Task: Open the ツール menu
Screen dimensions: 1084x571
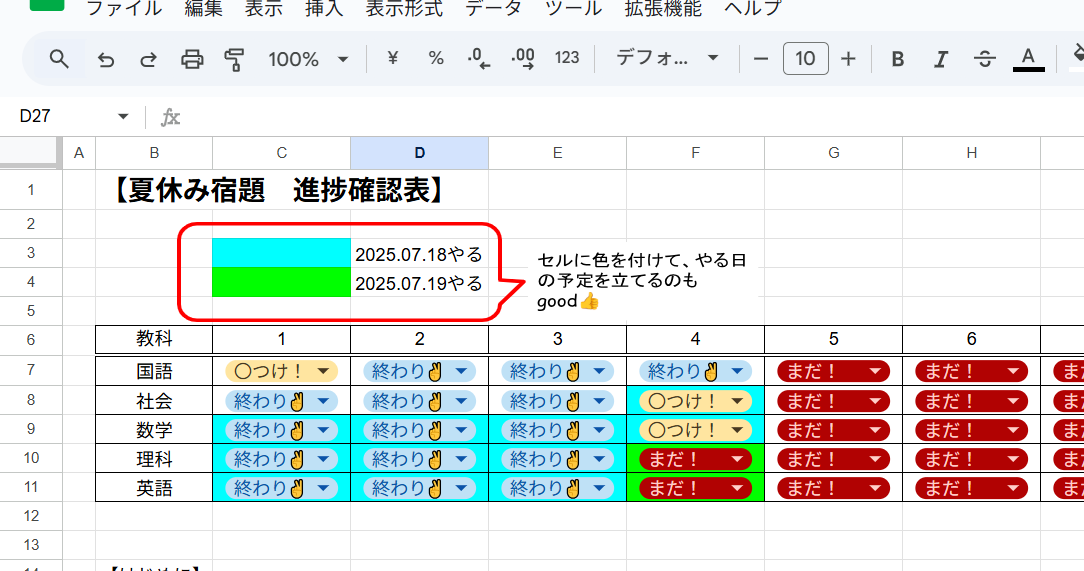Action: (573, 8)
